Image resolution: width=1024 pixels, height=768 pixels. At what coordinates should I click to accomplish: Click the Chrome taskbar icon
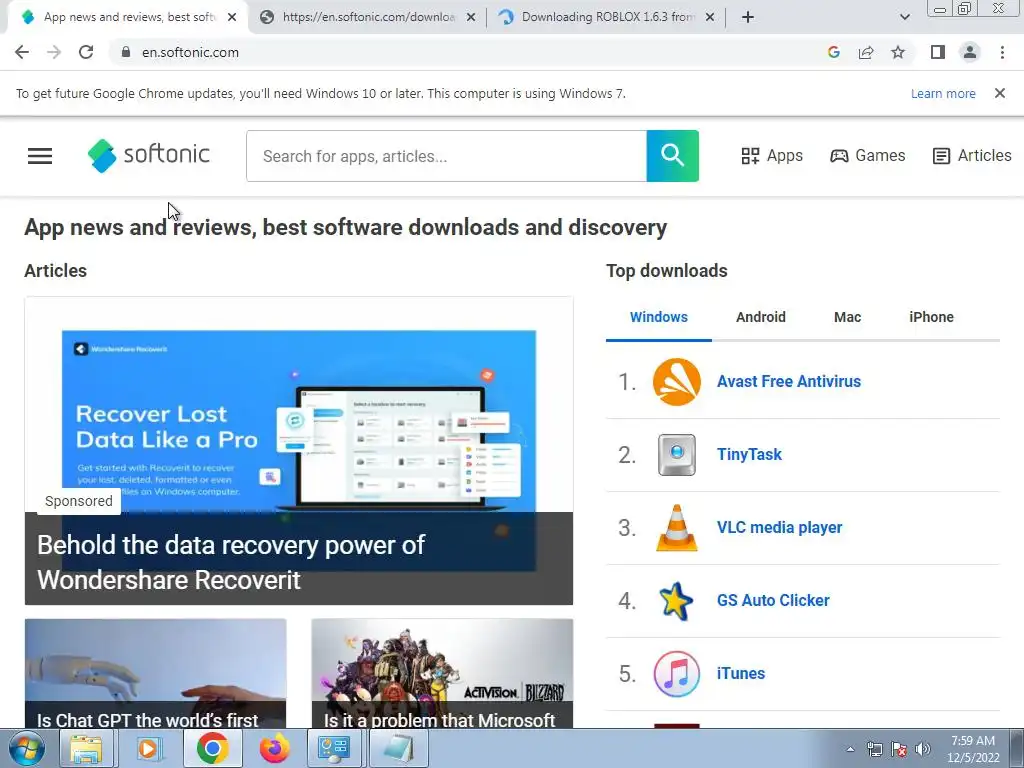[x=212, y=748]
